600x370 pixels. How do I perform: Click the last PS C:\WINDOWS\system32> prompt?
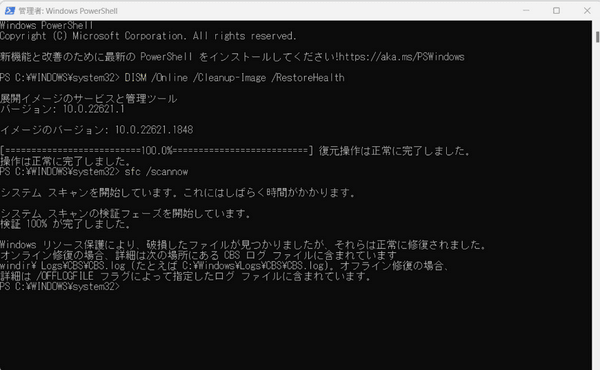point(60,287)
